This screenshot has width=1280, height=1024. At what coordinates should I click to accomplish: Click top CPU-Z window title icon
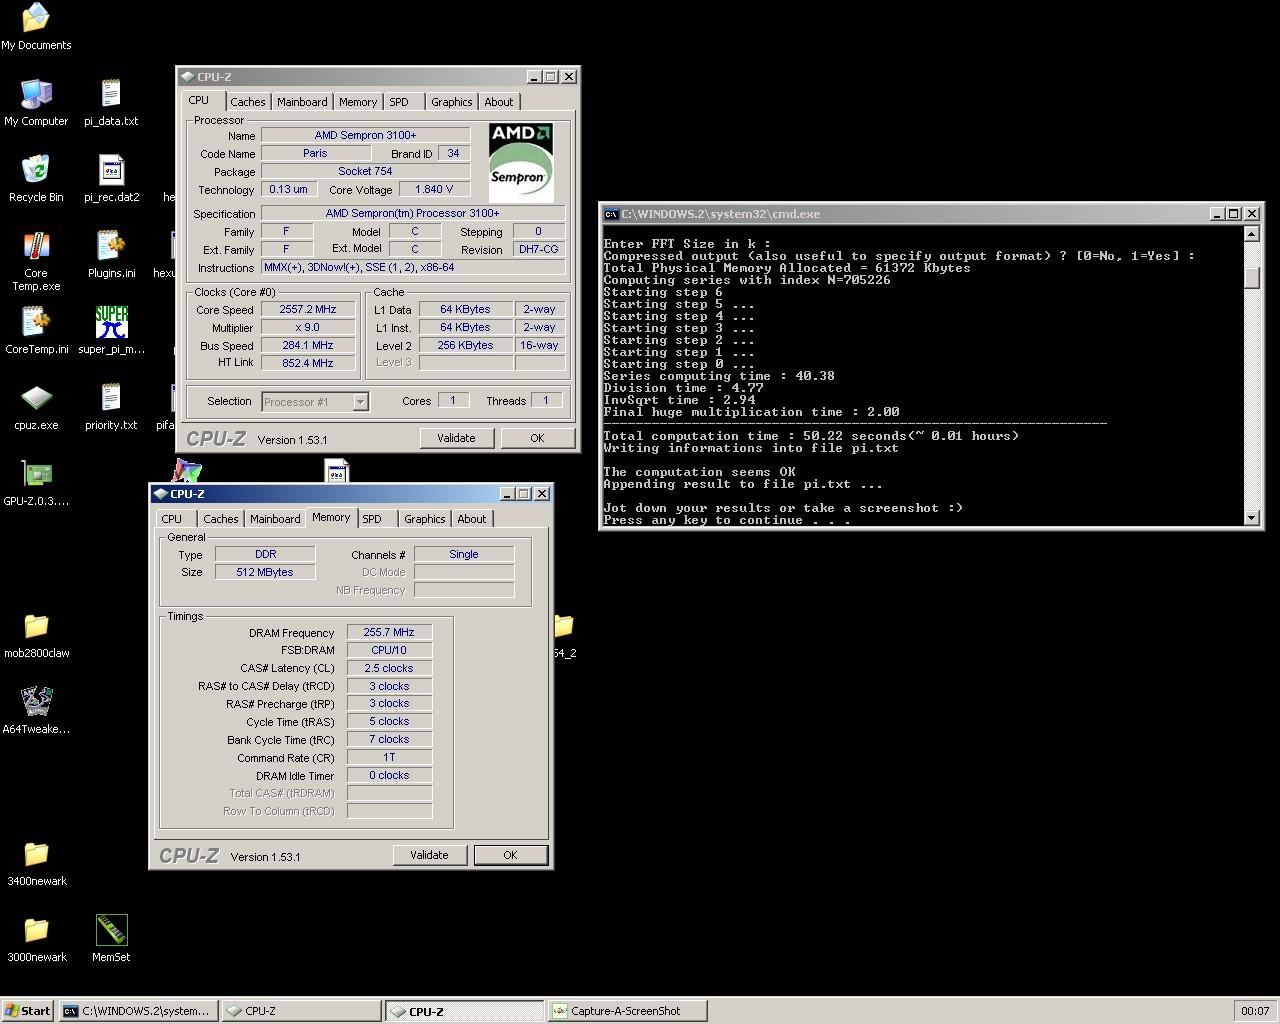[x=187, y=76]
